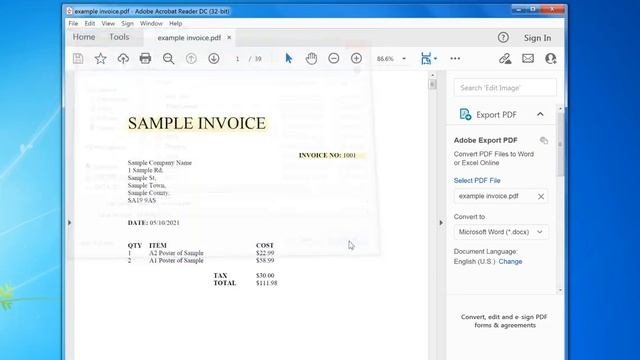Viewport: 640px width, 360px height.
Task: Click the Select PDF File link
Action: coord(477,180)
